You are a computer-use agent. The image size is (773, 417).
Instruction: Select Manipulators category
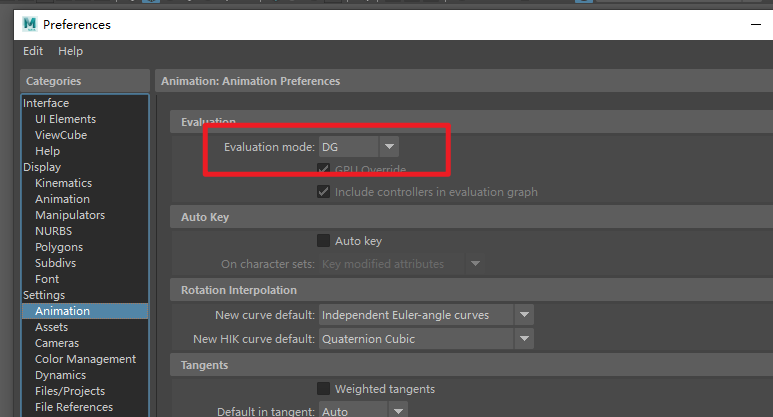[70, 215]
